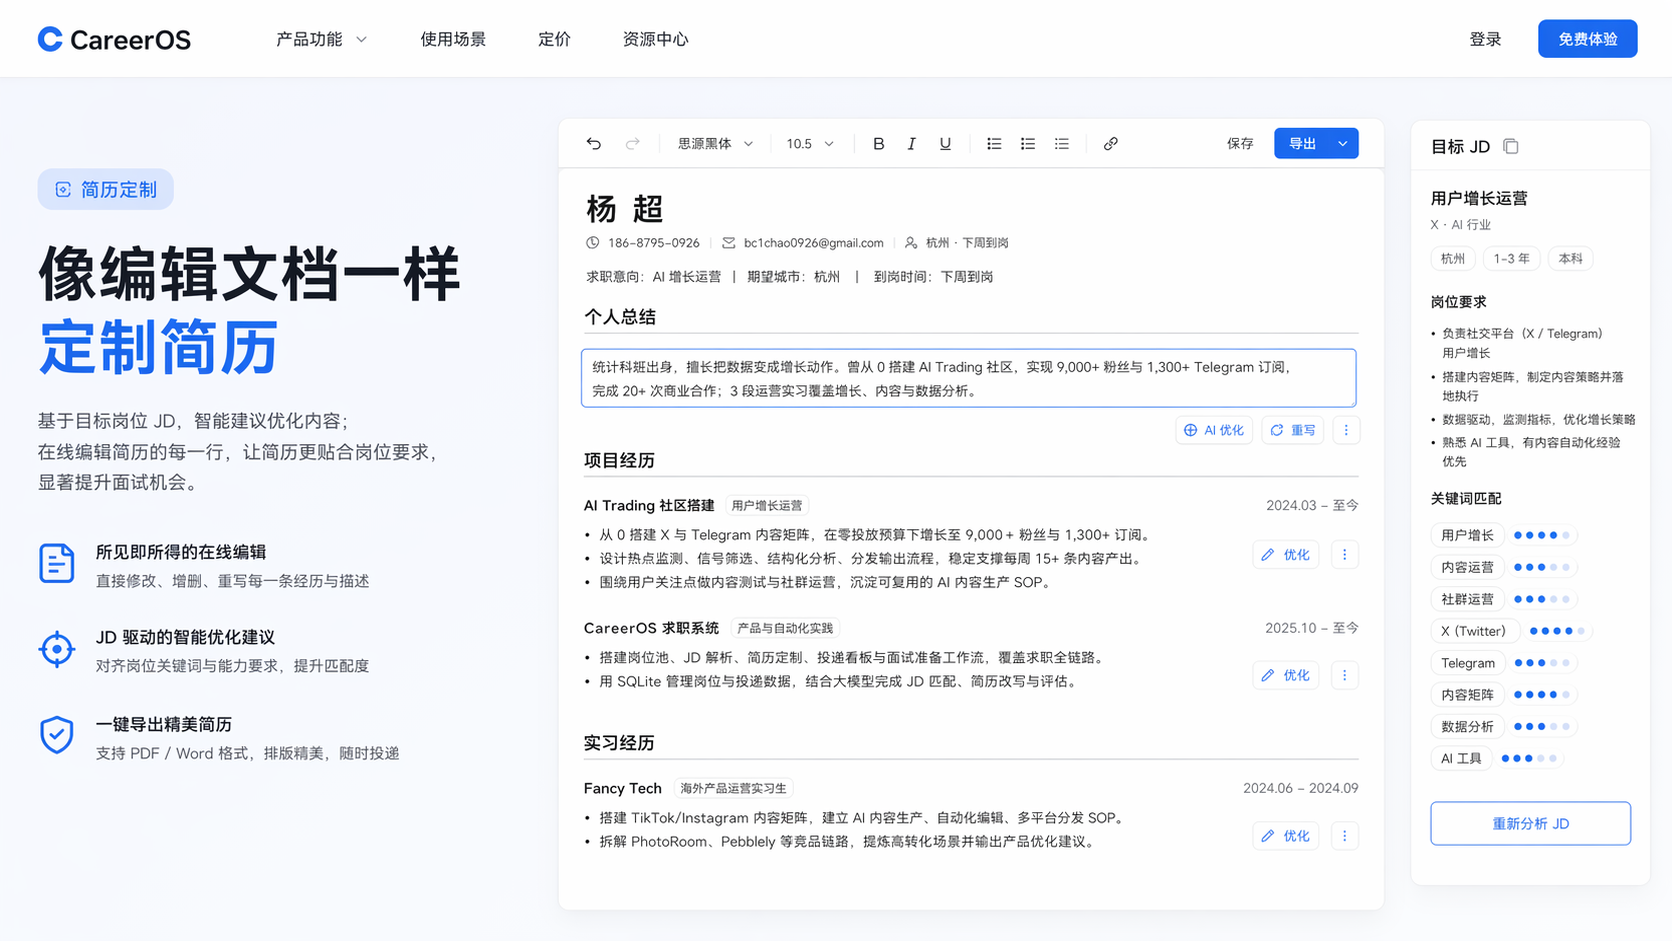This screenshot has width=1672, height=941.
Task: Toggle italic formatting in editor toolbar
Action: [x=911, y=144]
